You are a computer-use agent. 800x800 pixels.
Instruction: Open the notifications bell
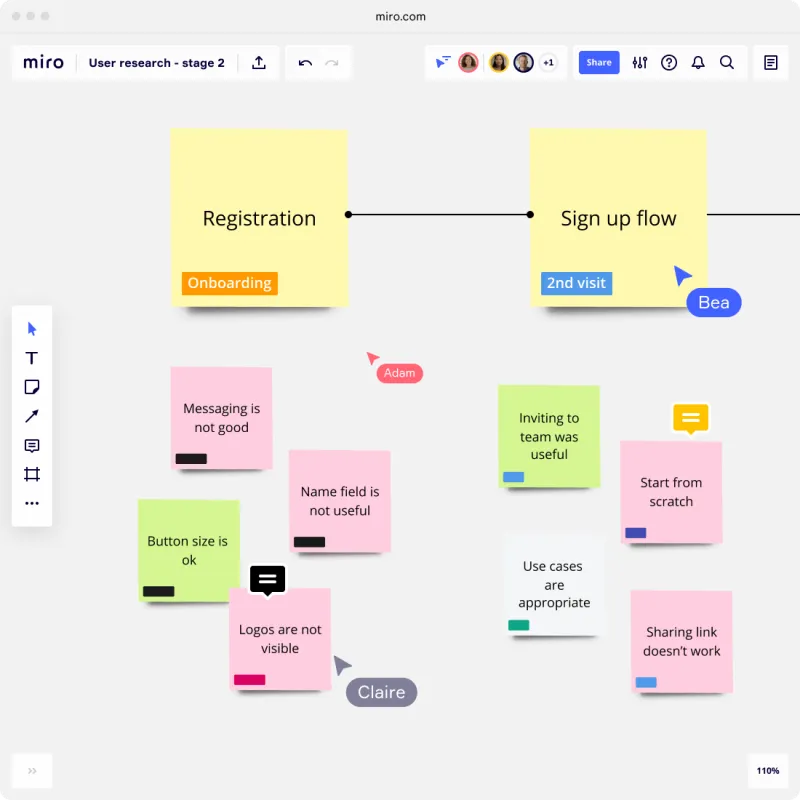click(698, 63)
